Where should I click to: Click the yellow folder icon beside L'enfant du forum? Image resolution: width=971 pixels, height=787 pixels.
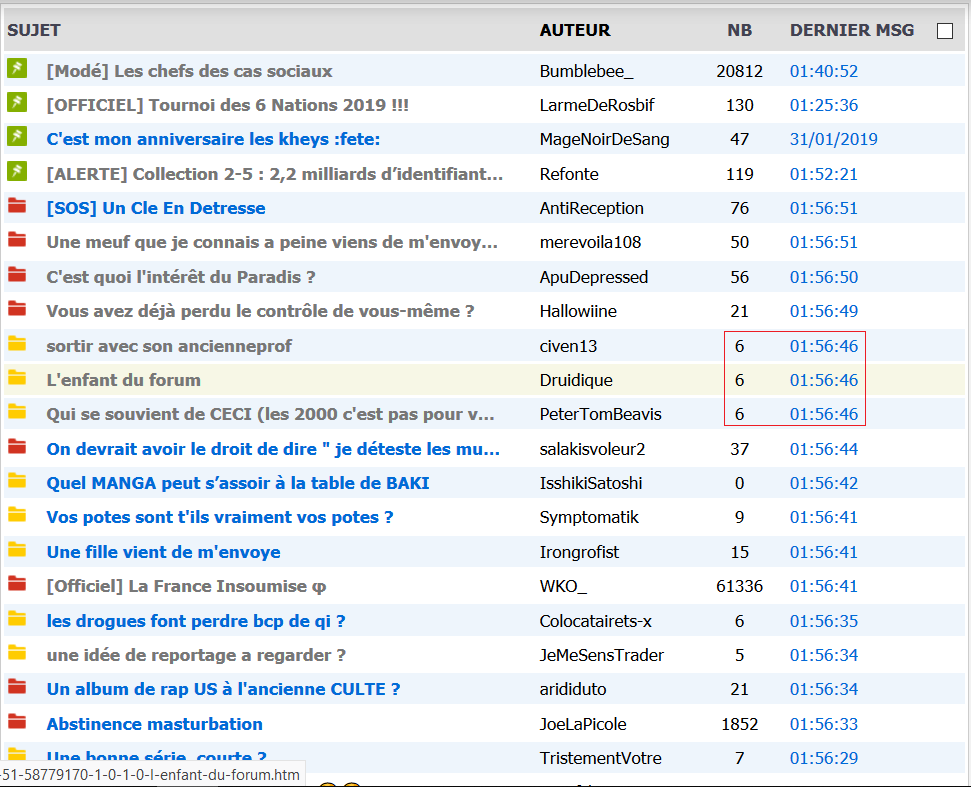17,378
